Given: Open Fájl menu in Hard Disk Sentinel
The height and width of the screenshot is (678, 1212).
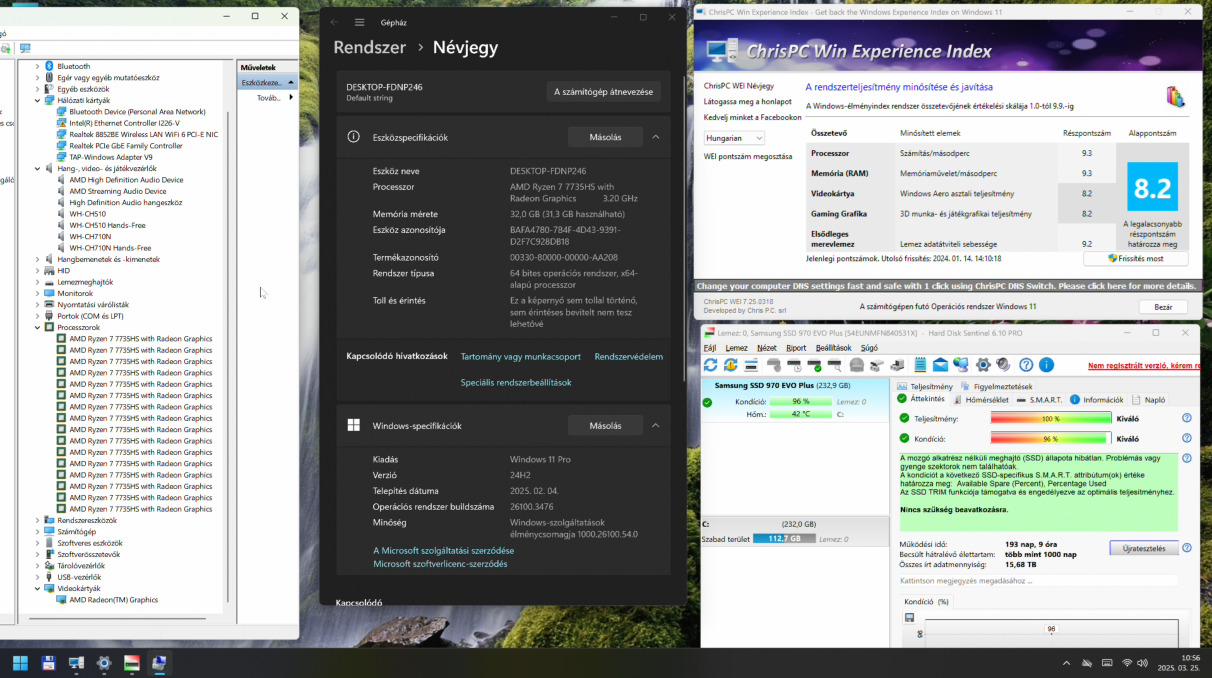Looking at the screenshot, I should (710, 348).
